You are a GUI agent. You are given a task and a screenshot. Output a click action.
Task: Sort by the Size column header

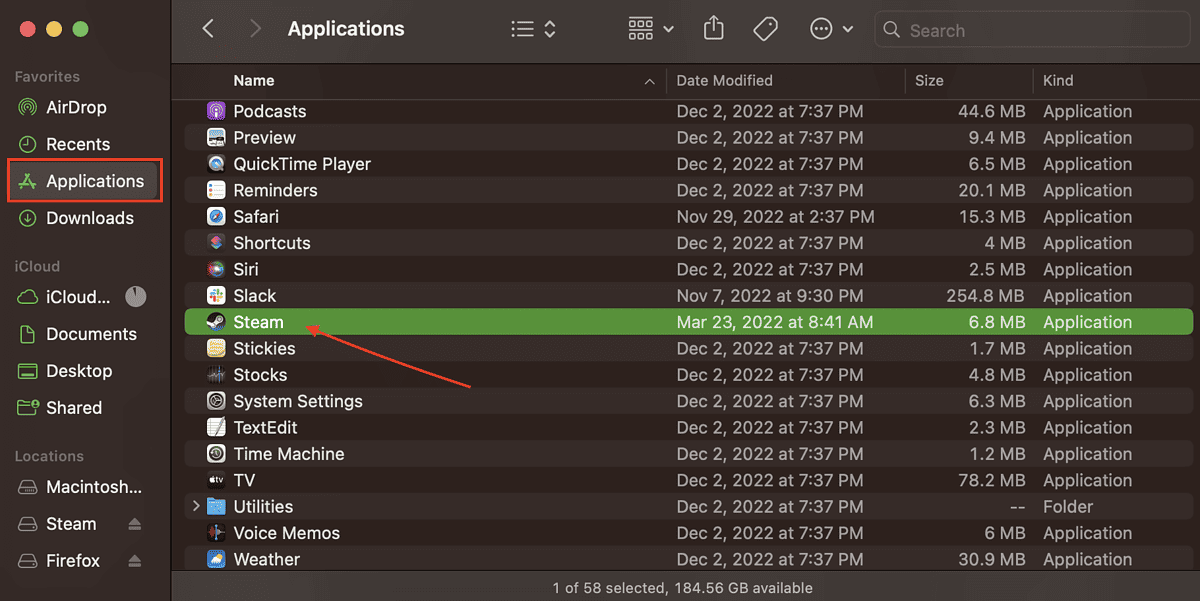point(929,81)
